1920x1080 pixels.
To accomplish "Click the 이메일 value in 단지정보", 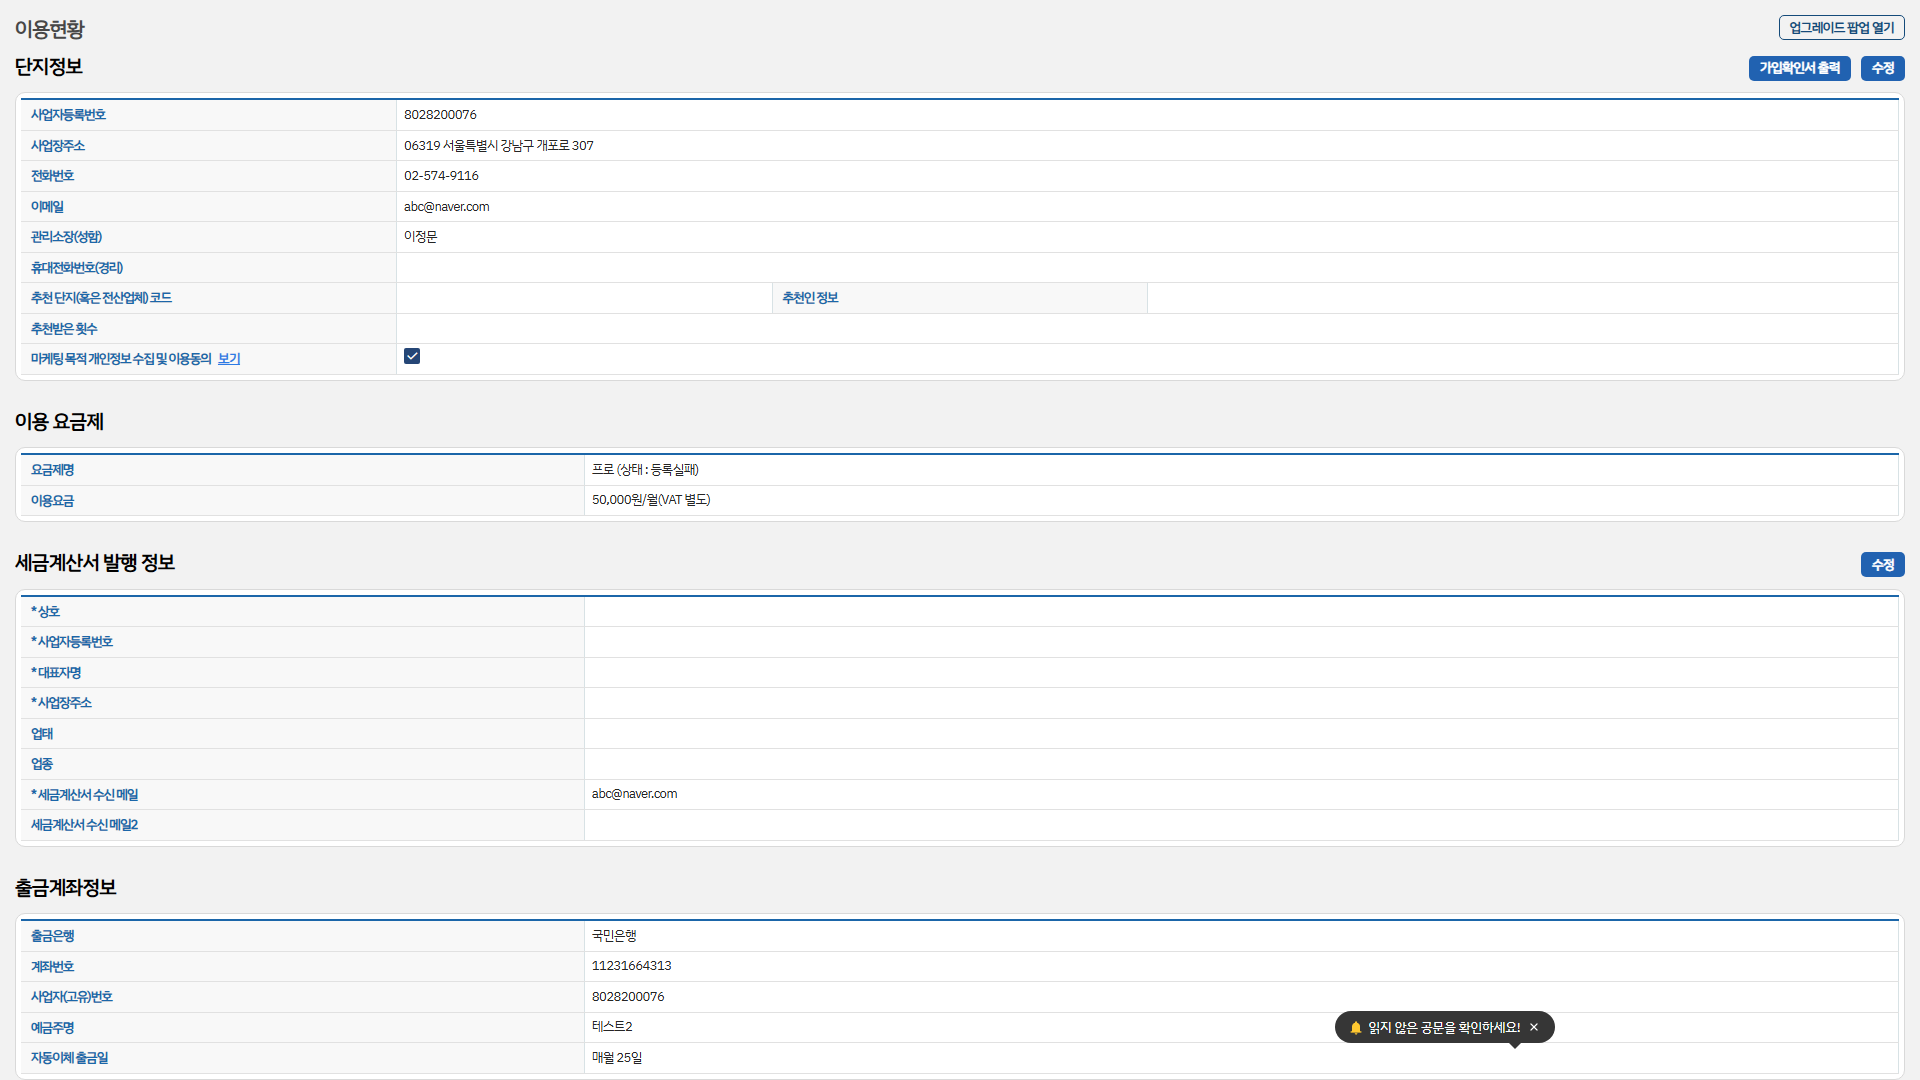I will (446, 207).
